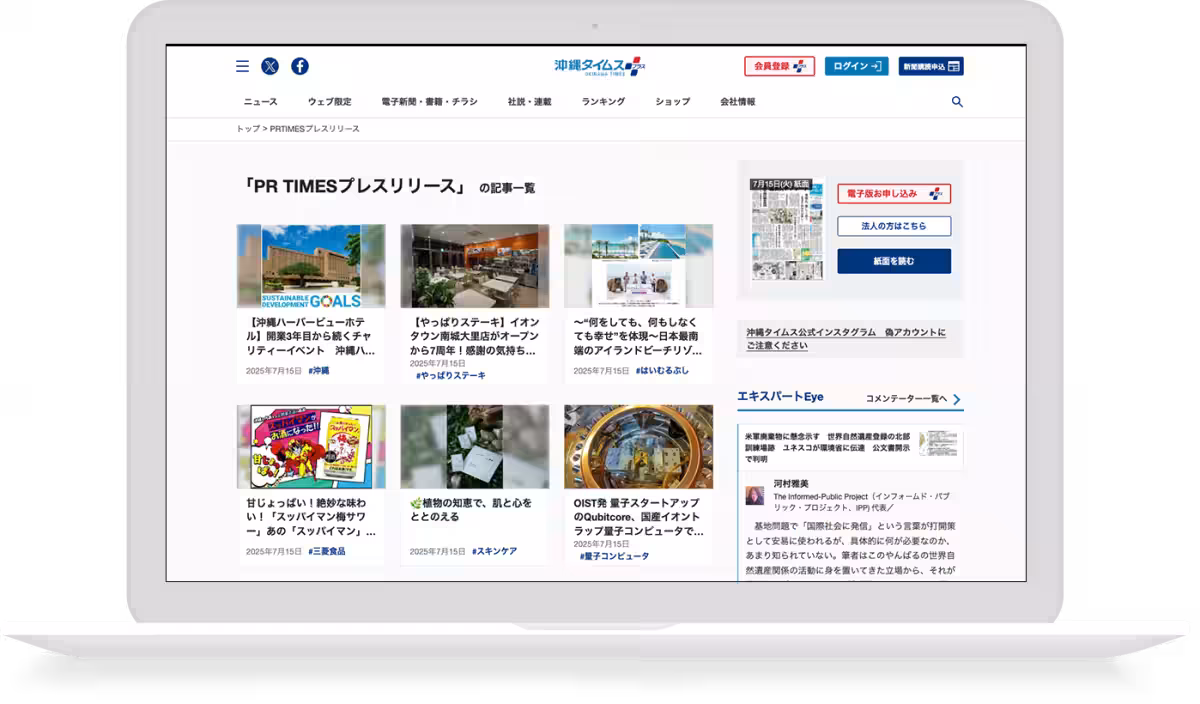Screen dimensions: 1200x704
Task: Click 電子版お申し込み button
Action: [x=894, y=194]
